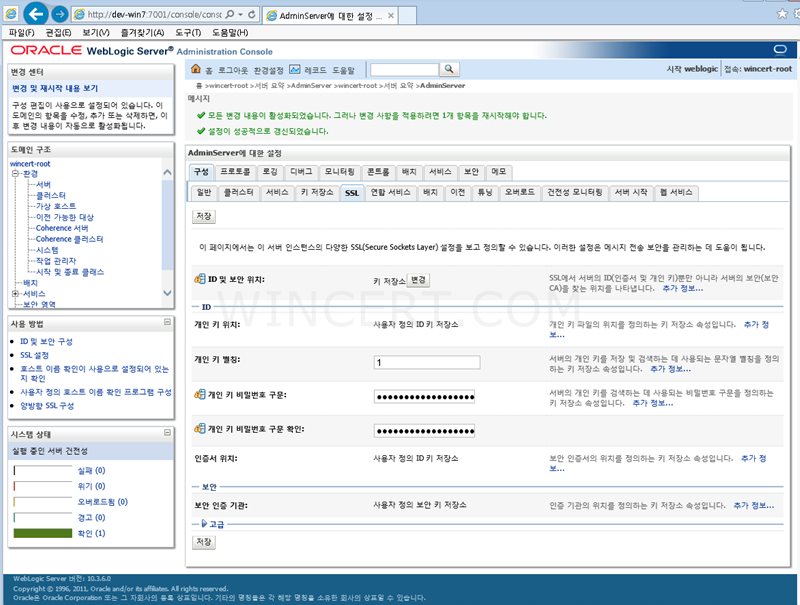Open the 양방향 SSL 구성 link
Image resolution: width=800 pixels, height=605 pixels.
pos(47,406)
